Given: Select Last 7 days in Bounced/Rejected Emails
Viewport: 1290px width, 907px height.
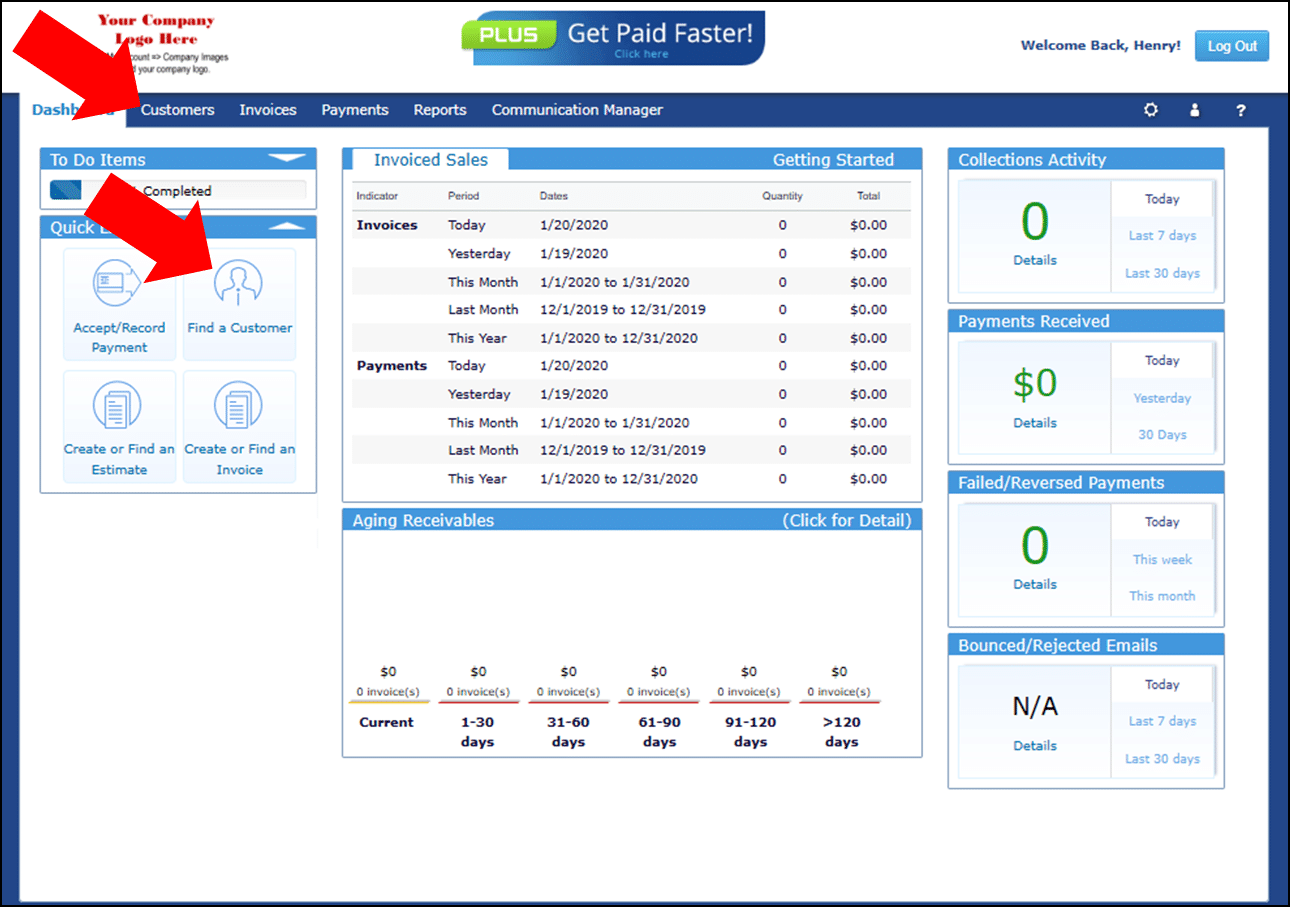Looking at the screenshot, I should 1162,721.
